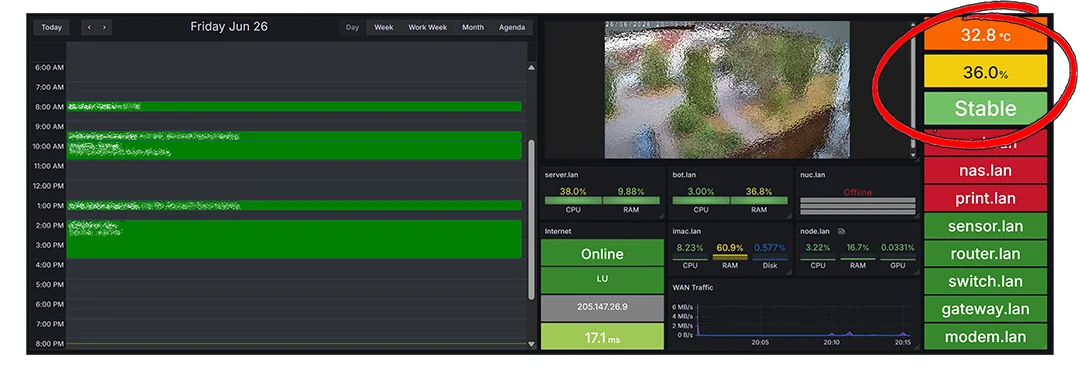
Task: Click node.lan CPU 3.22% value
Action: click(x=818, y=247)
